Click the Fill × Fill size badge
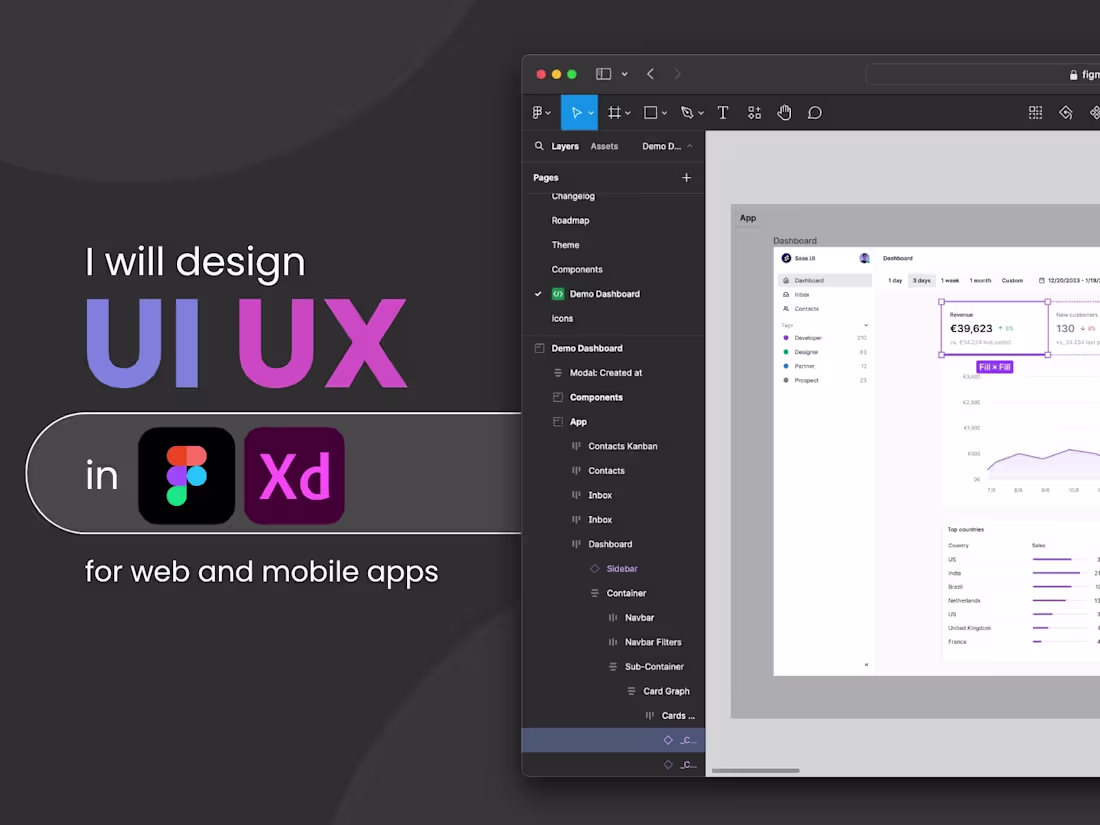 click(995, 367)
